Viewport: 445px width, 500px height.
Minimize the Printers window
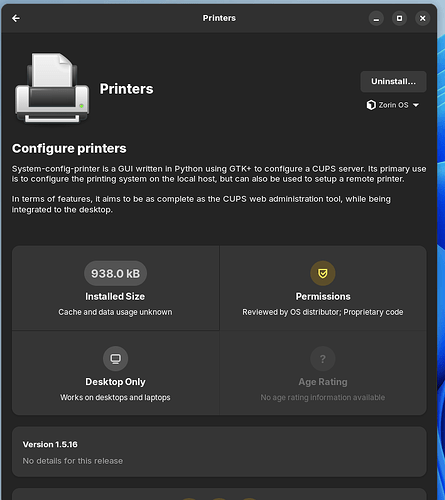coord(376,18)
